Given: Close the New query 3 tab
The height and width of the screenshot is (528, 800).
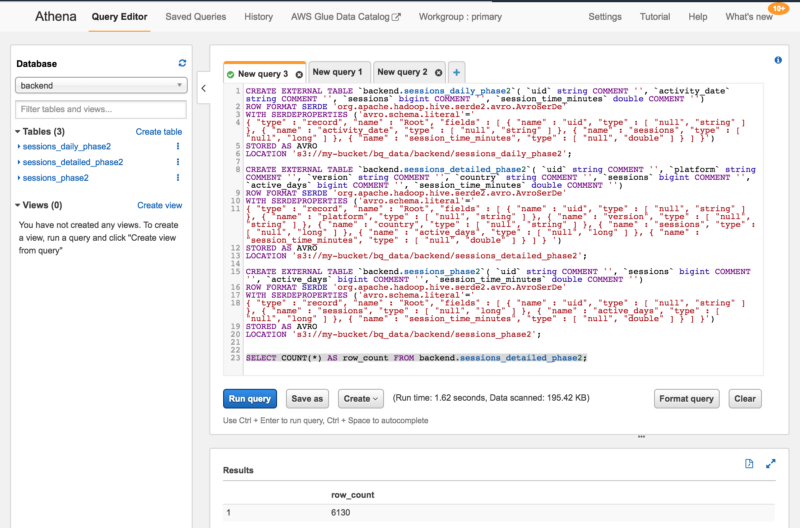Looking at the screenshot, I should coord(298,73).
